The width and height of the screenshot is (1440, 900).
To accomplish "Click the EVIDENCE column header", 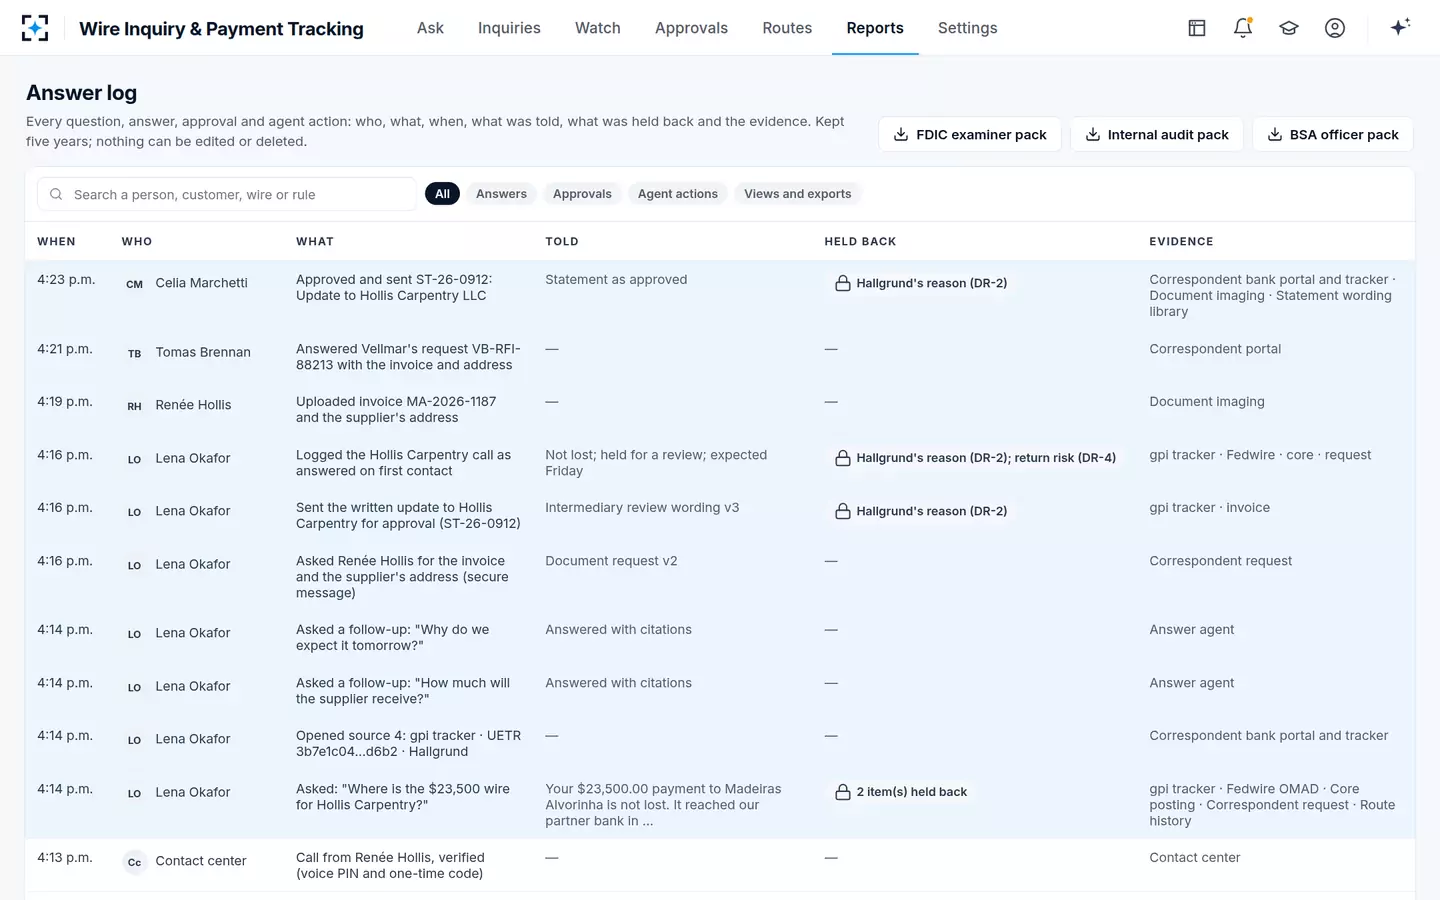I will [x=1181, y=241].
